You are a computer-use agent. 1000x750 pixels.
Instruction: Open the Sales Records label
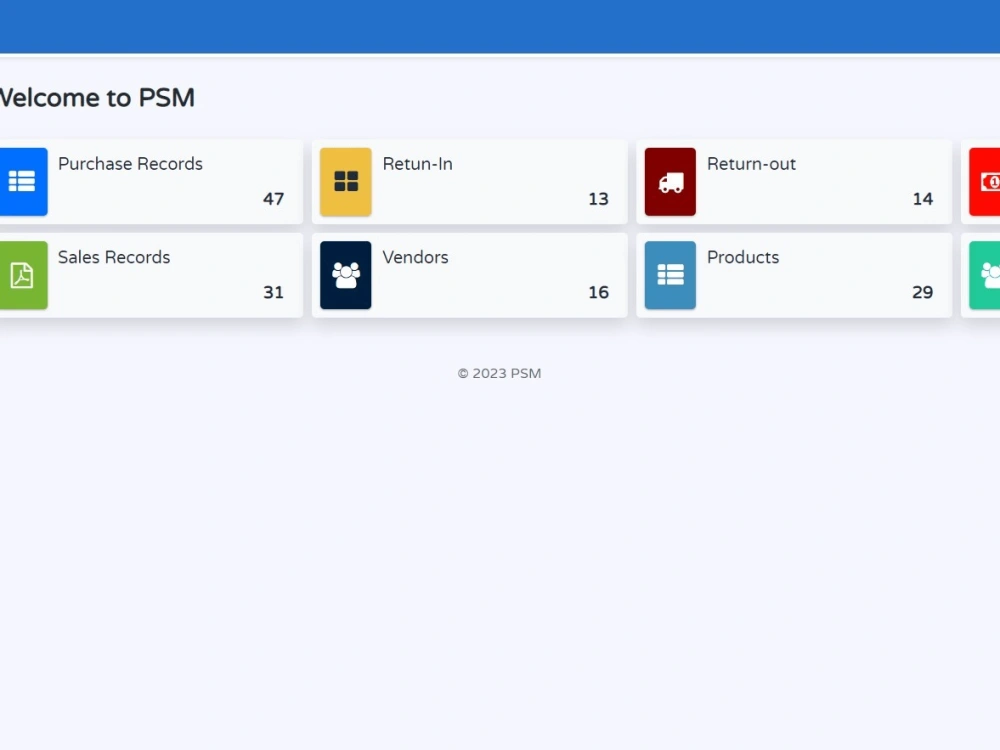pyautogui.click(x=114, y=257)
